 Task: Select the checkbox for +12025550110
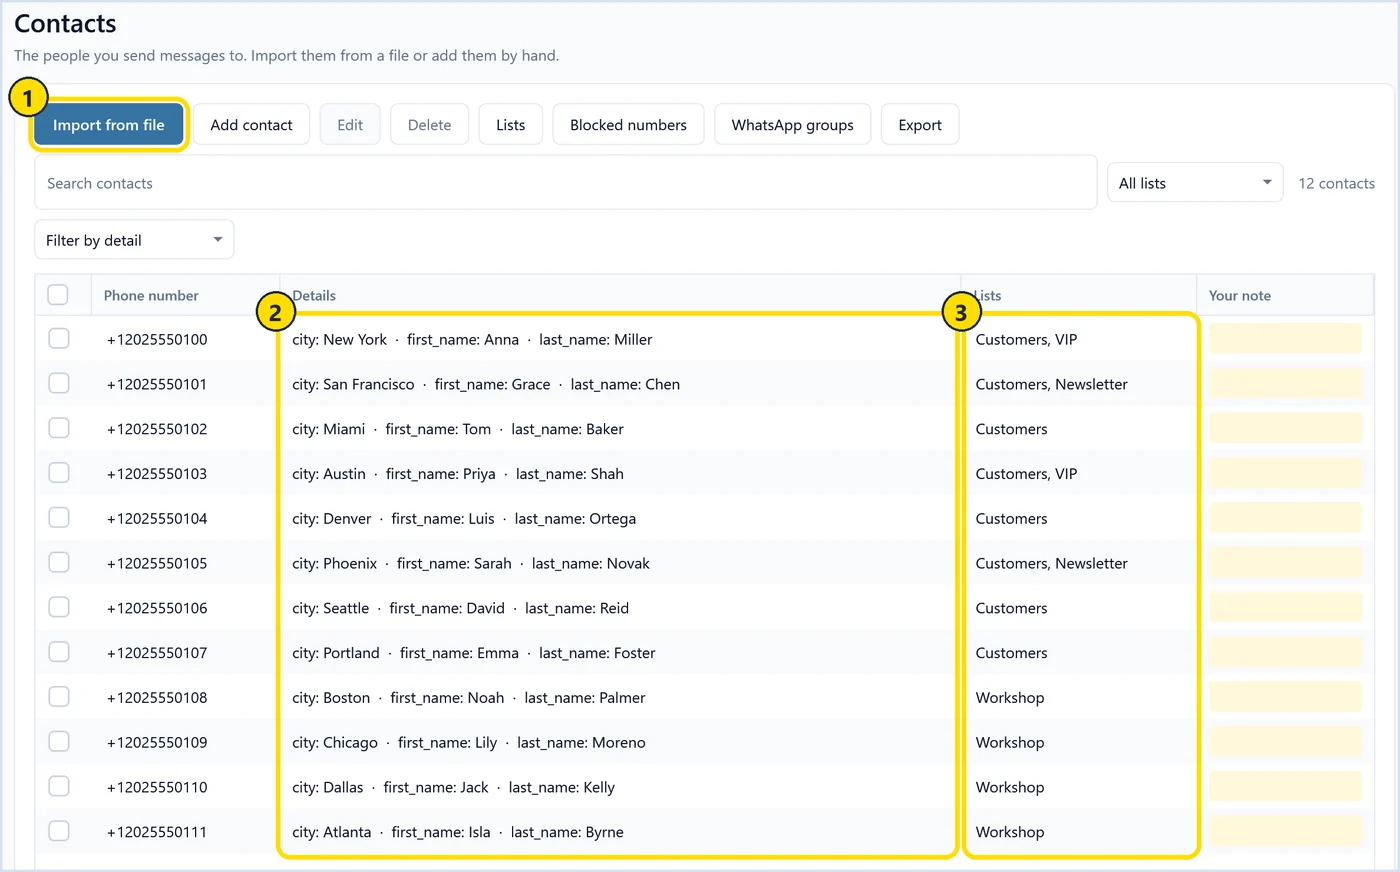[59, 787]
